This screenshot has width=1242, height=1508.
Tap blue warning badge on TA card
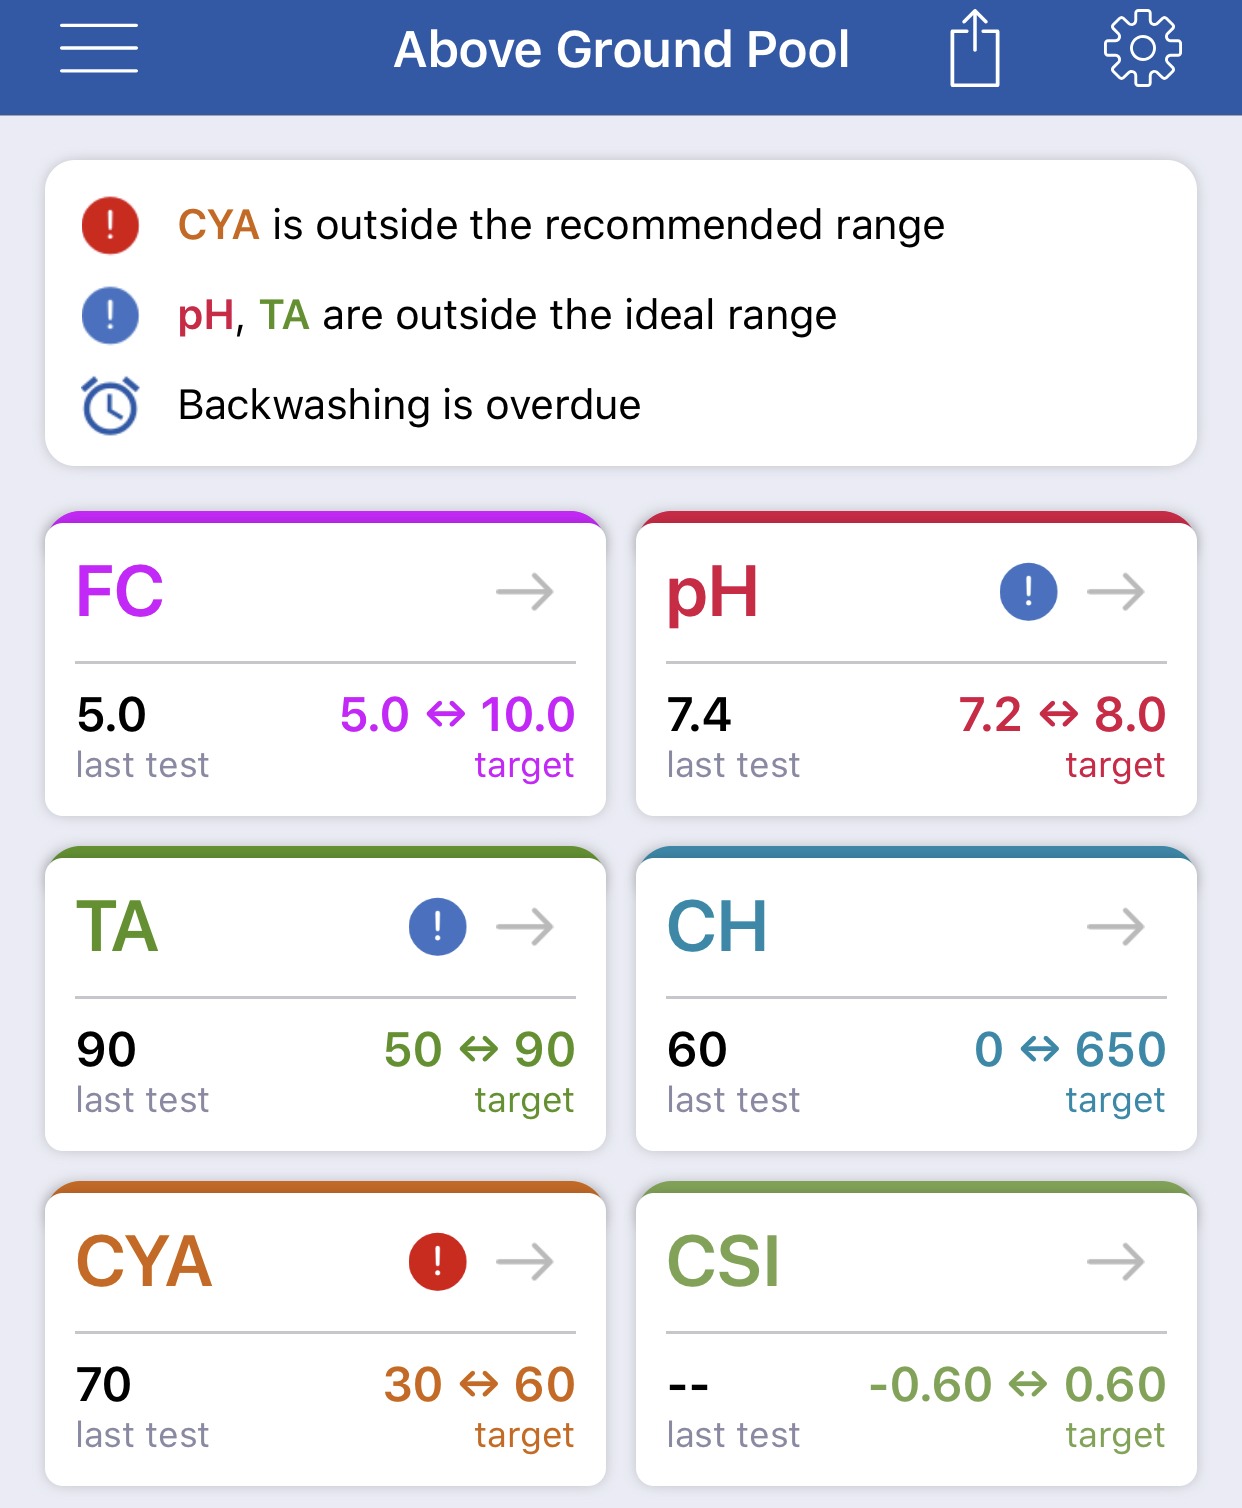(437, 926)
